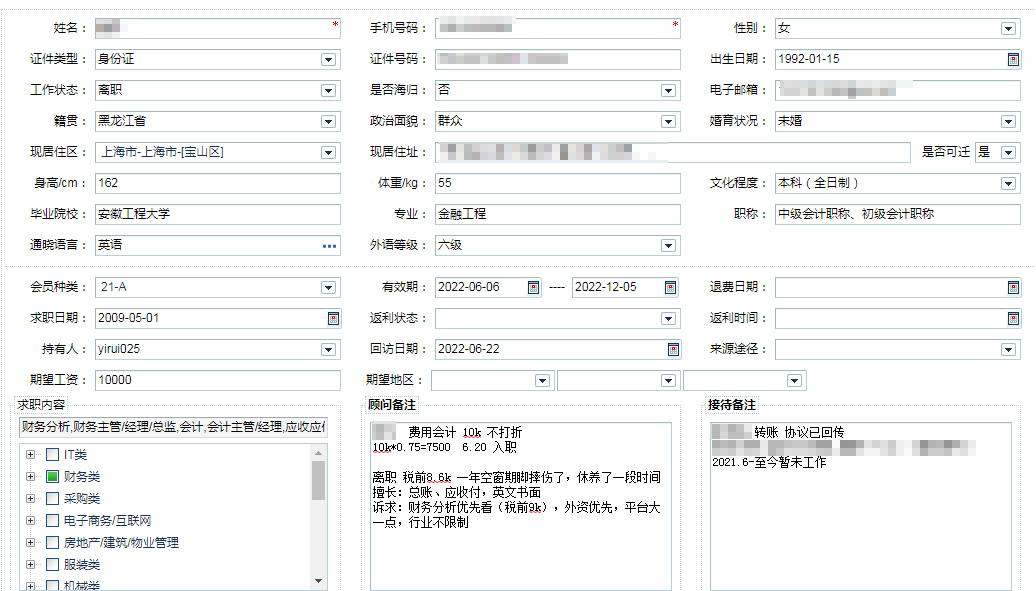Open the third 期望地区 dropdown

(x=794, y=381)
